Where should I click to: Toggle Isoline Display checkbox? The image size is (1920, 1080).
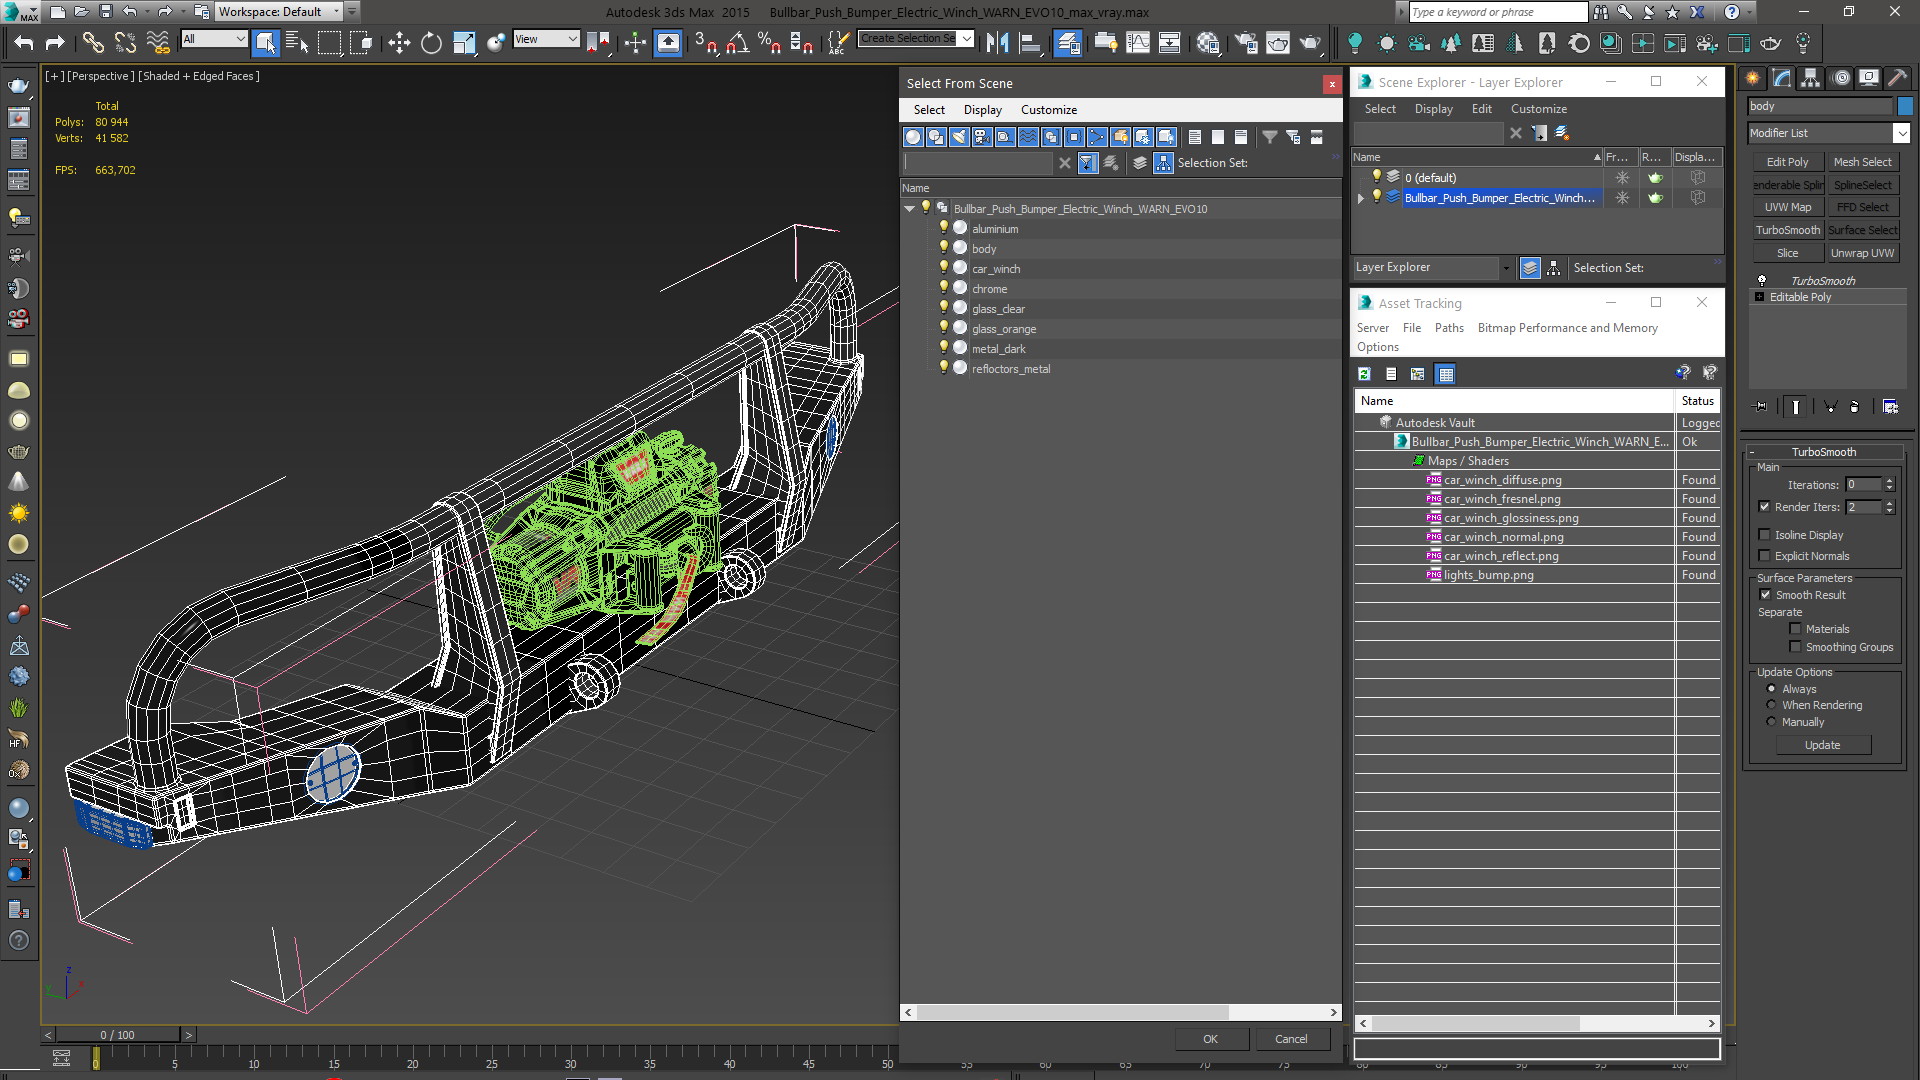[x=1765, y=535]
